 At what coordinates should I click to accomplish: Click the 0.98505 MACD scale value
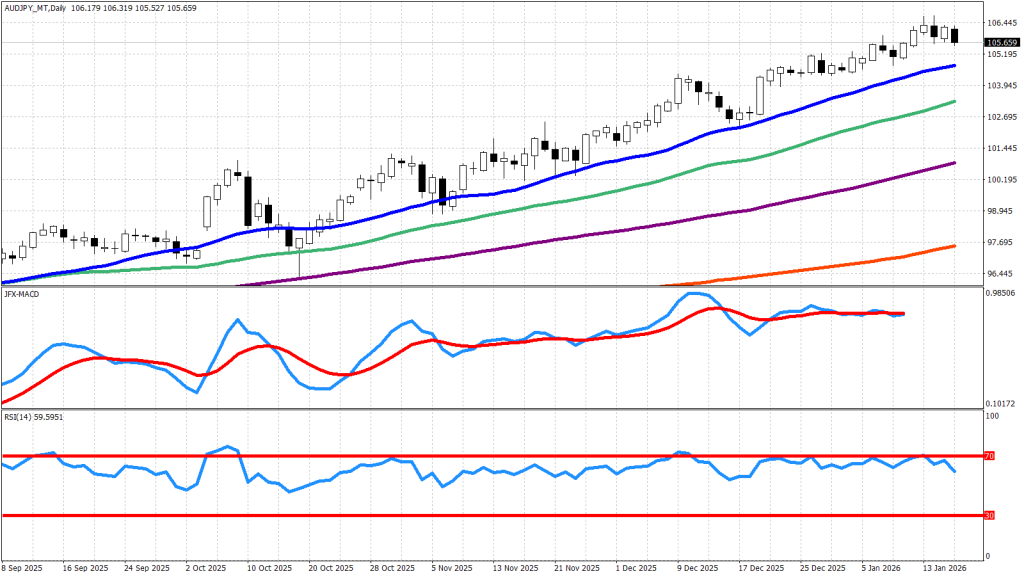1002,293
